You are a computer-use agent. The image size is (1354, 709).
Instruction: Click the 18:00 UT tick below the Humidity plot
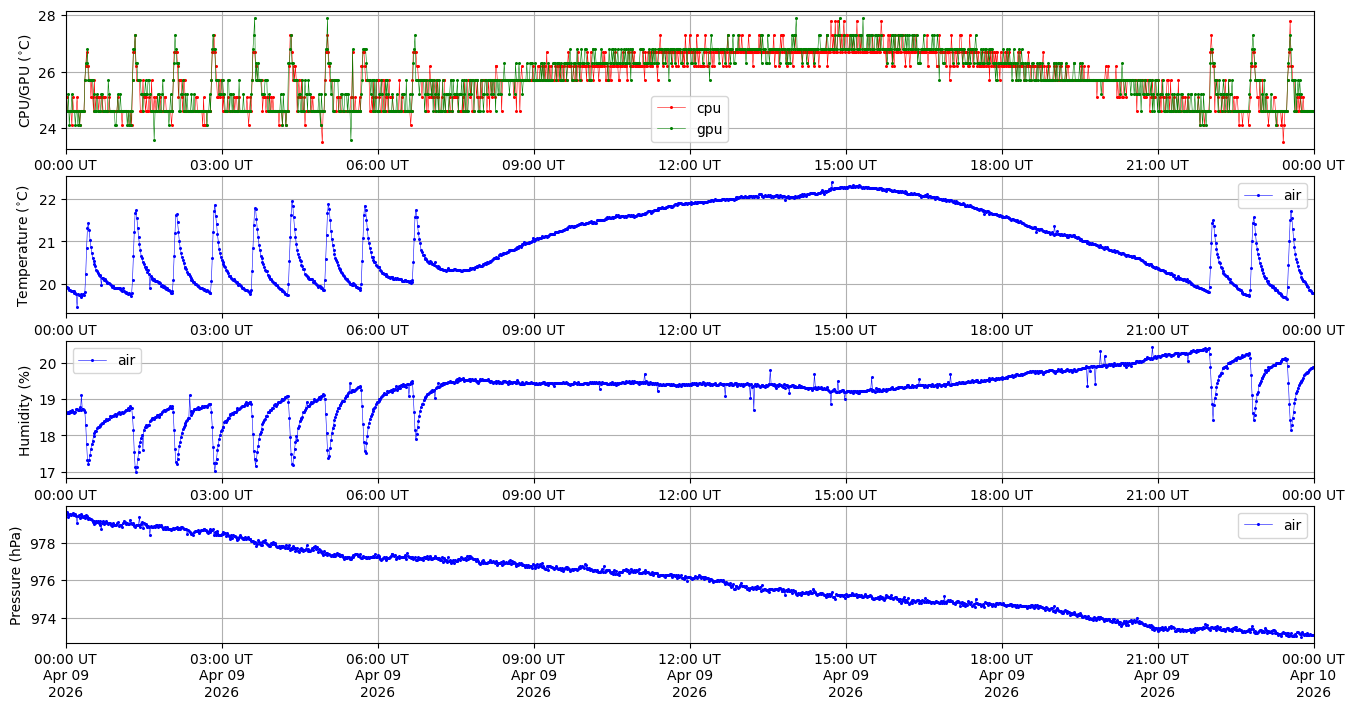[x=1001, y=494]
